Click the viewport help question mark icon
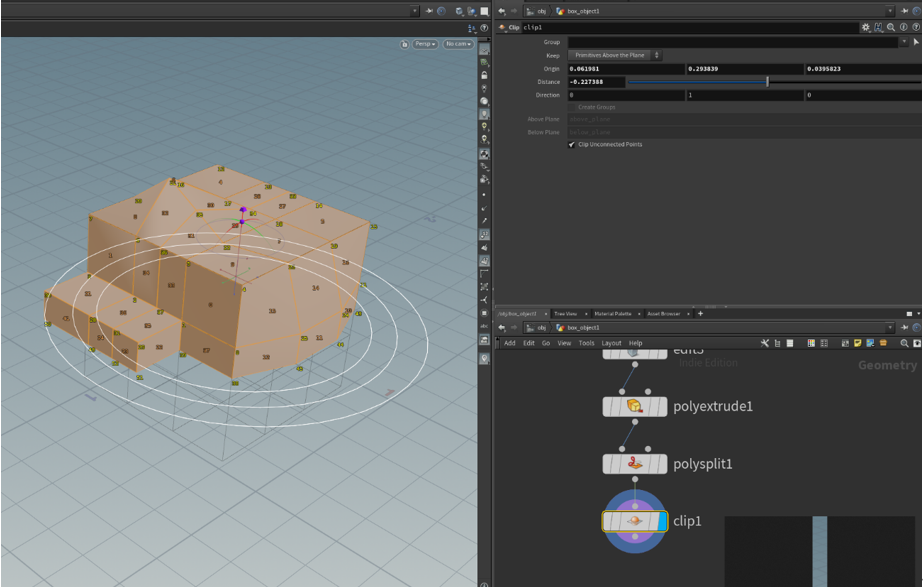Viewport: 923px width, 587px height. click(x=485, y=28)
